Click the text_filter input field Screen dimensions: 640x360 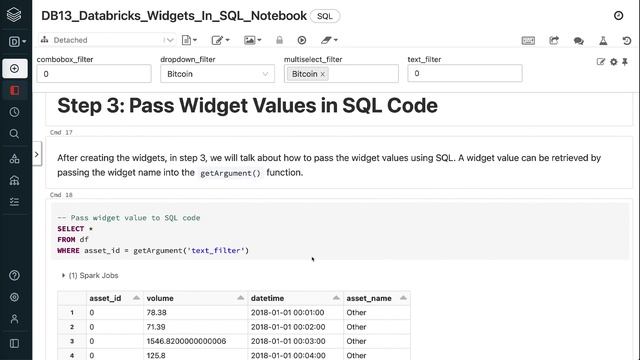[464, 73]
